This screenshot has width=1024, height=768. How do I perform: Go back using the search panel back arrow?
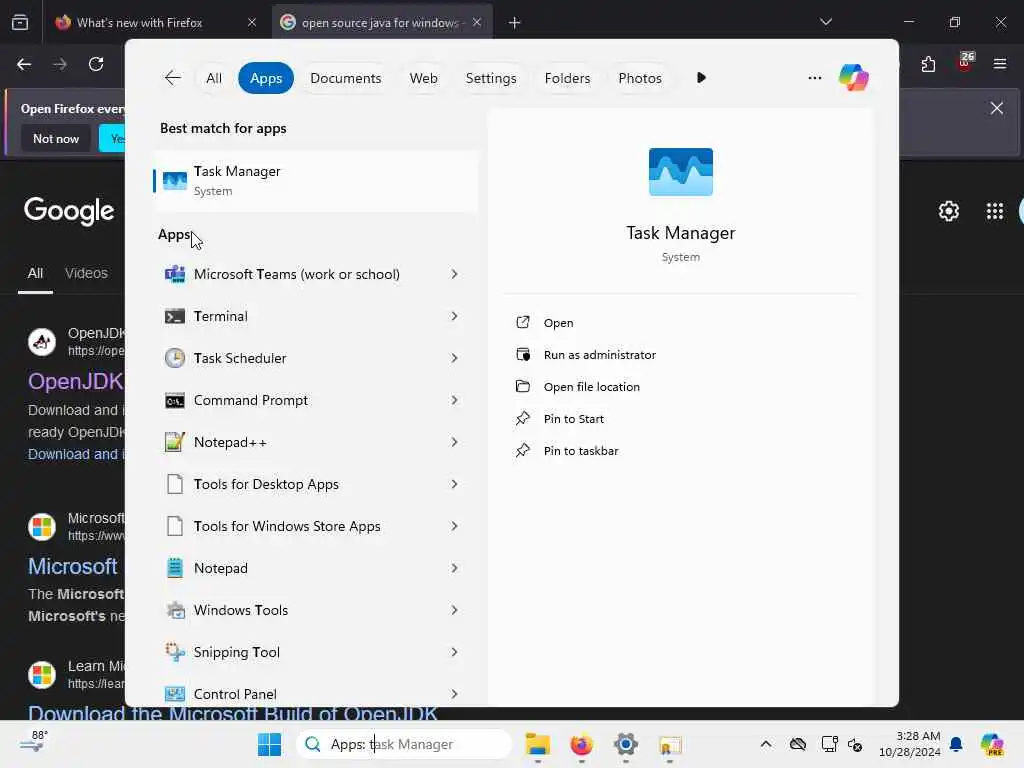[172, 78]
